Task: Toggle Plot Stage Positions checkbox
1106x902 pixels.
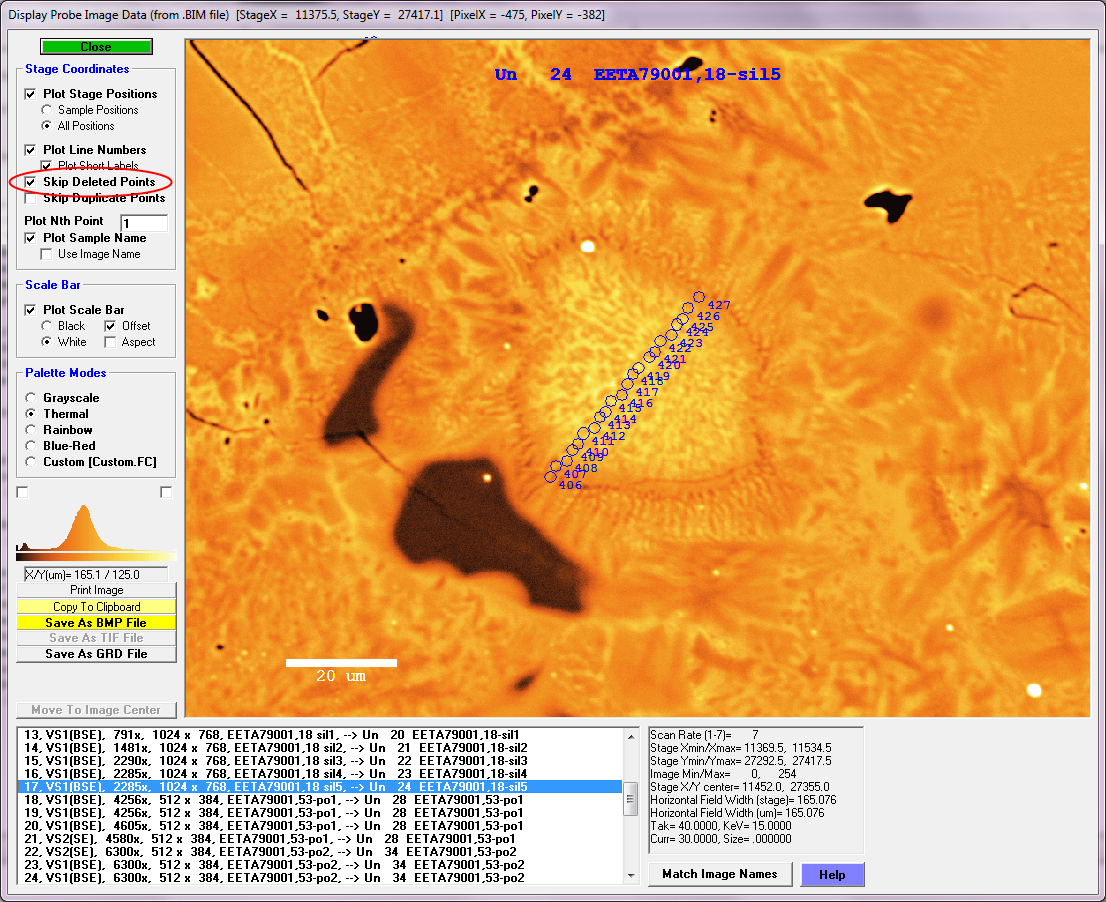Action: click(31, 94)
